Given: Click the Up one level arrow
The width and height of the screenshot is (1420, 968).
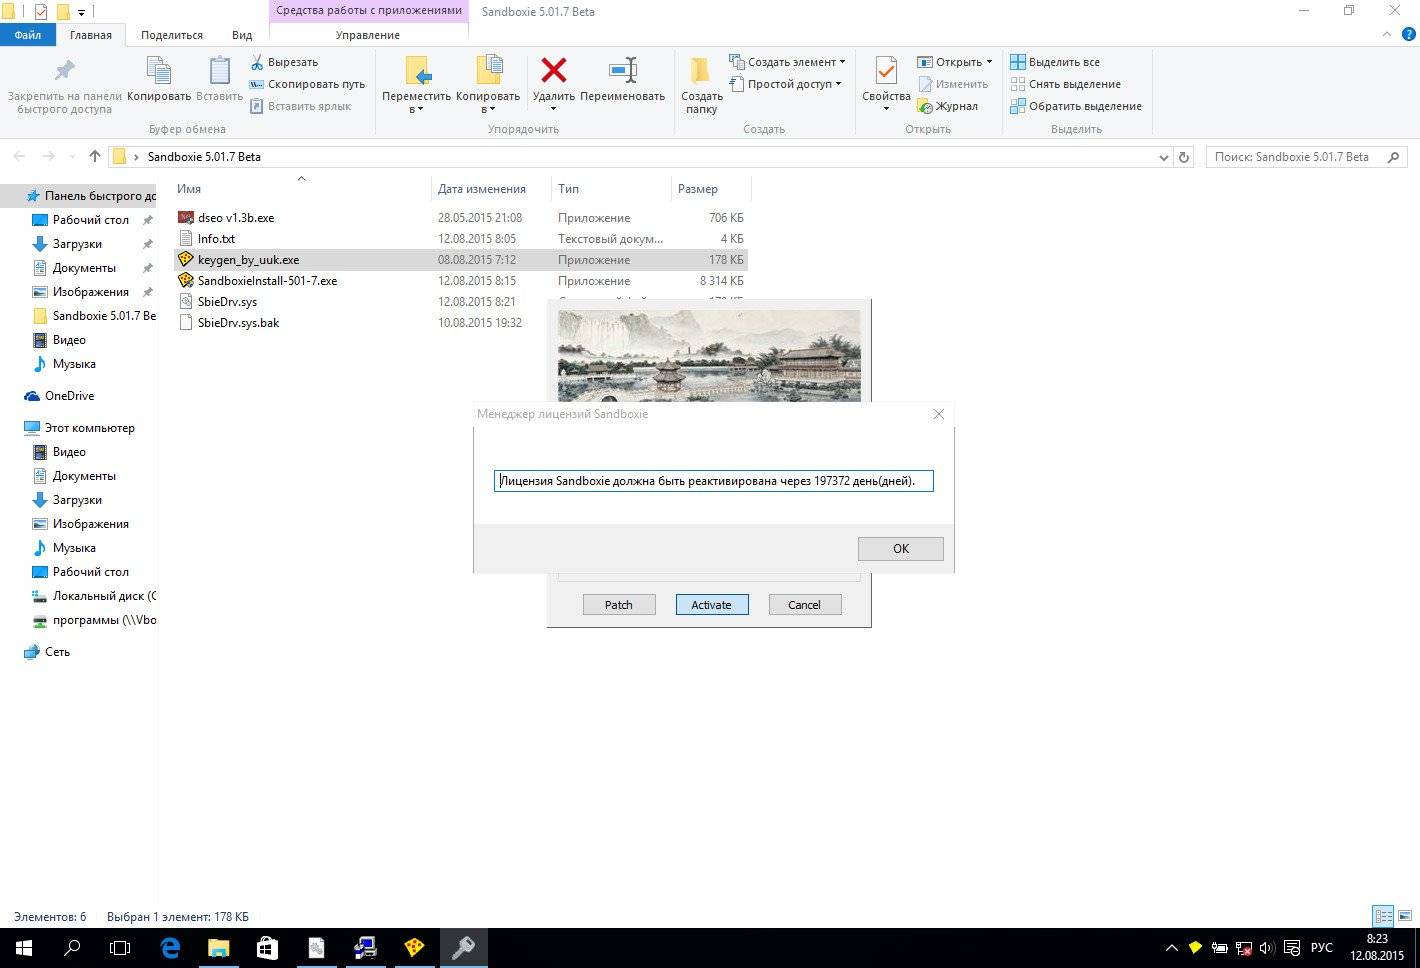Looking at the screenshot, I should (x=95, y=157).
